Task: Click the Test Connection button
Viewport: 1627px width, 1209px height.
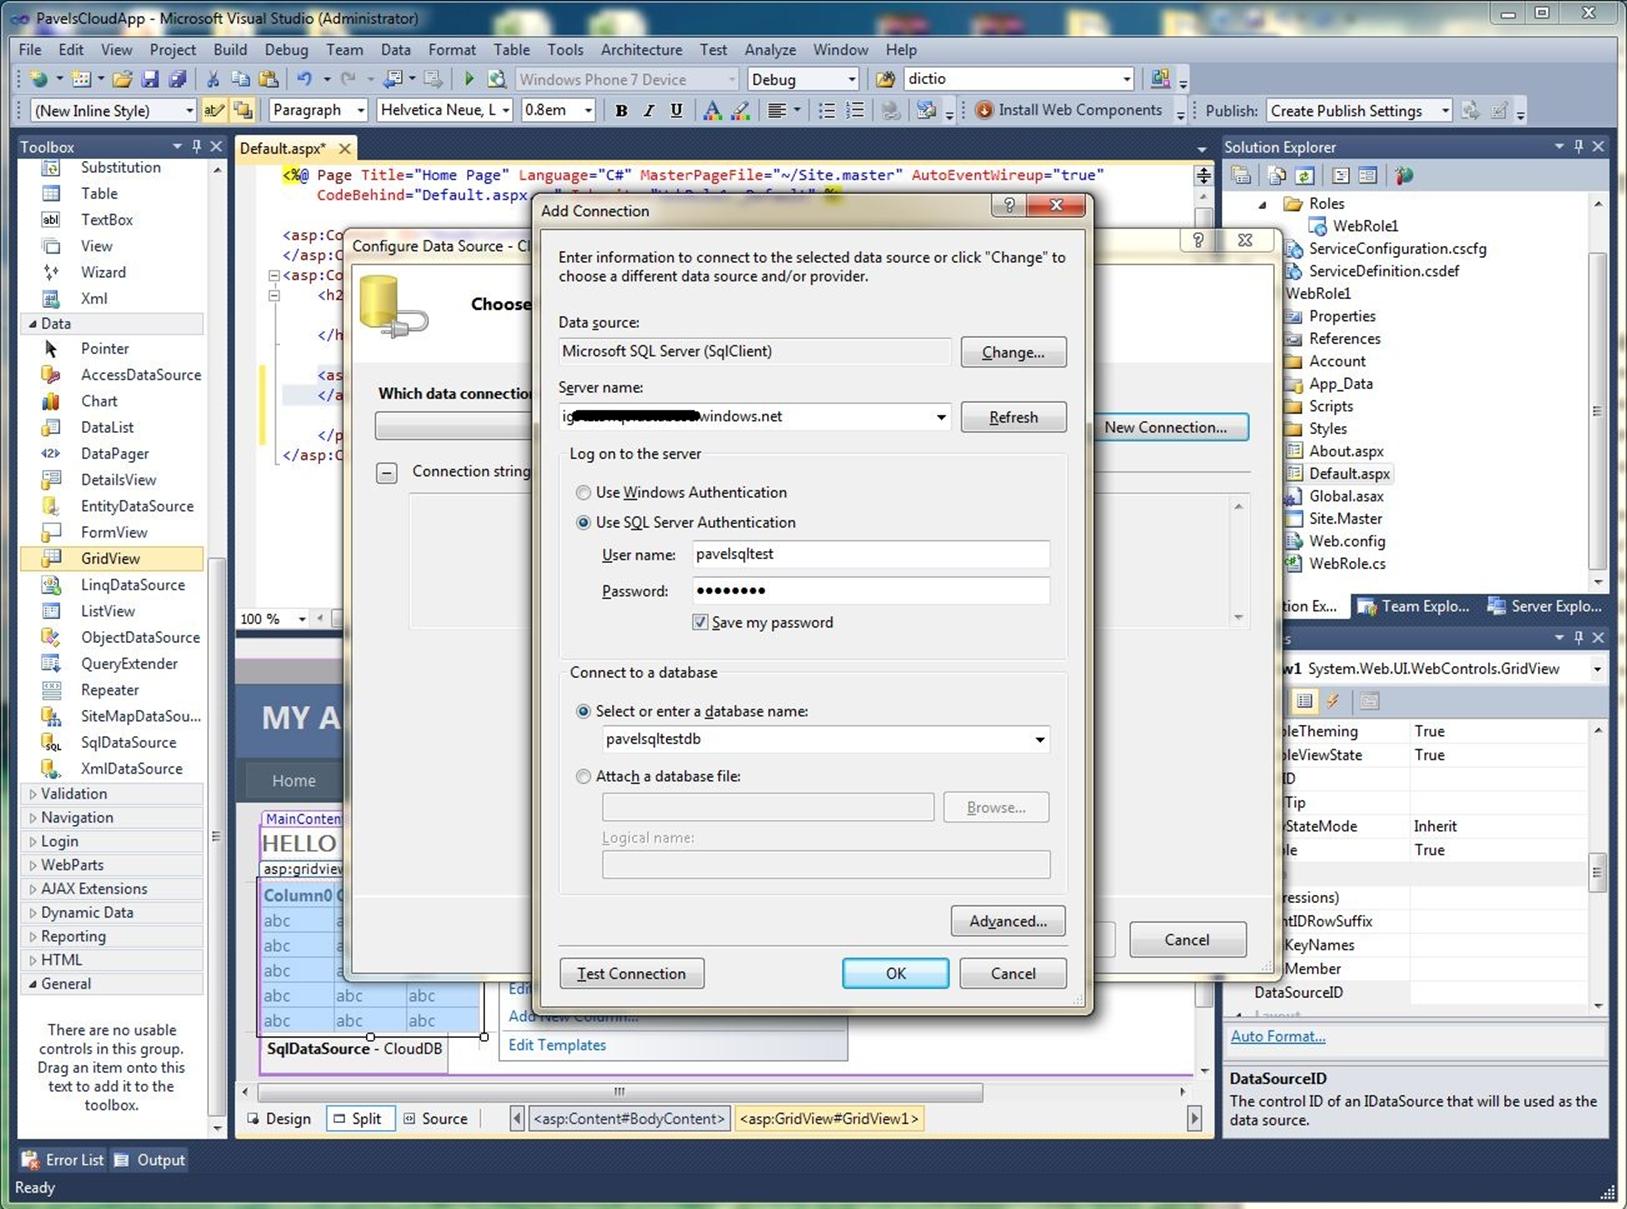Action: [x=631, y=974]
